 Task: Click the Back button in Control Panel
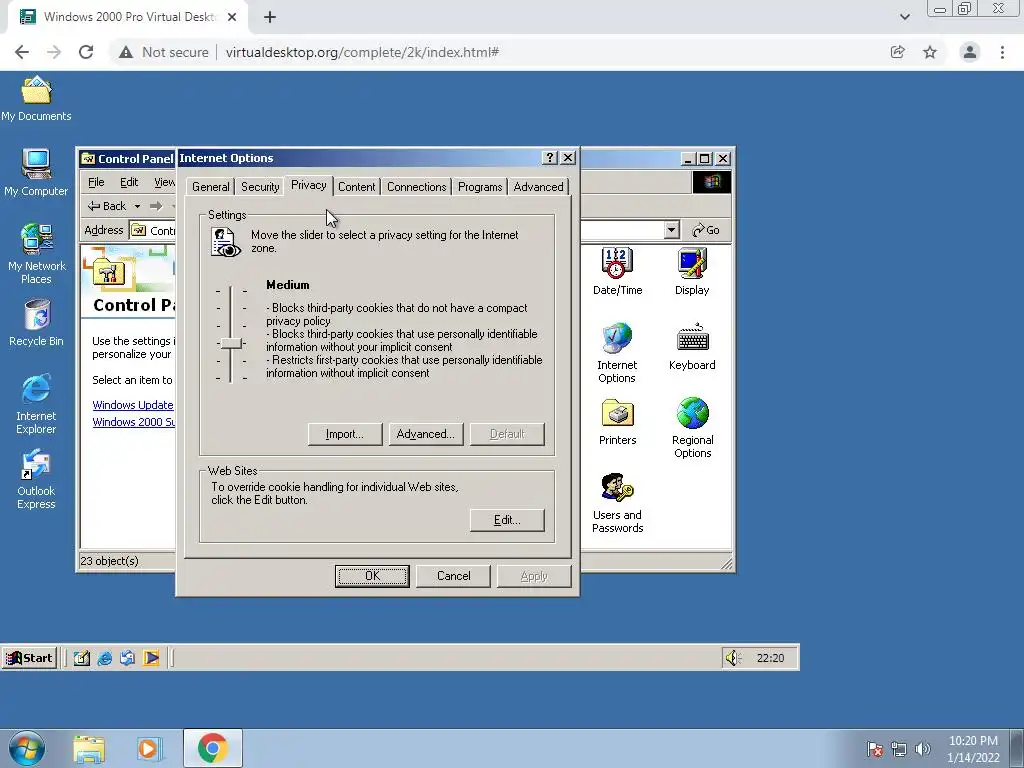[x=107, y=206]
